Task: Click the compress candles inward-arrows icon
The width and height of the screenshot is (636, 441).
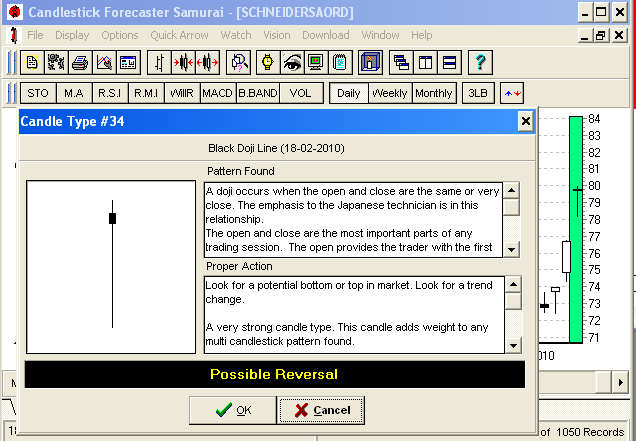Action: (183, 62)
